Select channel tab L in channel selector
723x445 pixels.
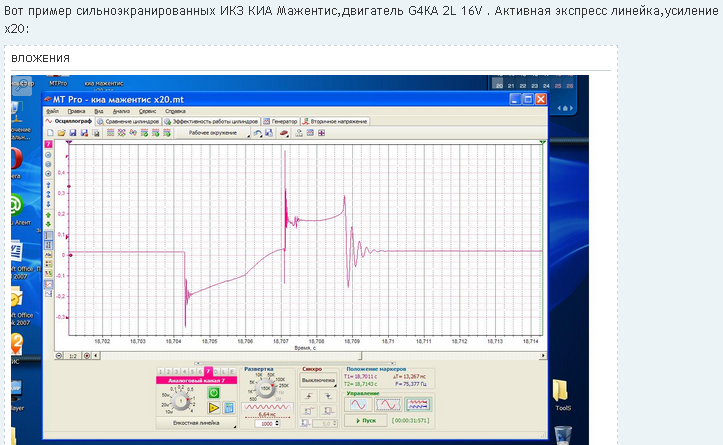tap(224, 372)
